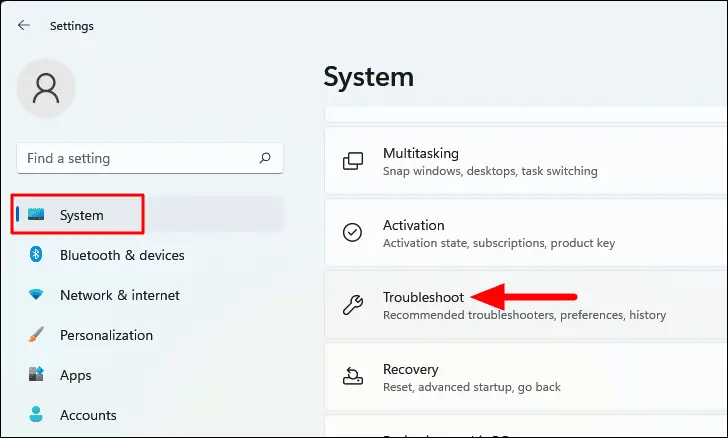Open Recovery settings
Image resolution: width=728 pixels, height=438 pixels.
tap(526, 377)
